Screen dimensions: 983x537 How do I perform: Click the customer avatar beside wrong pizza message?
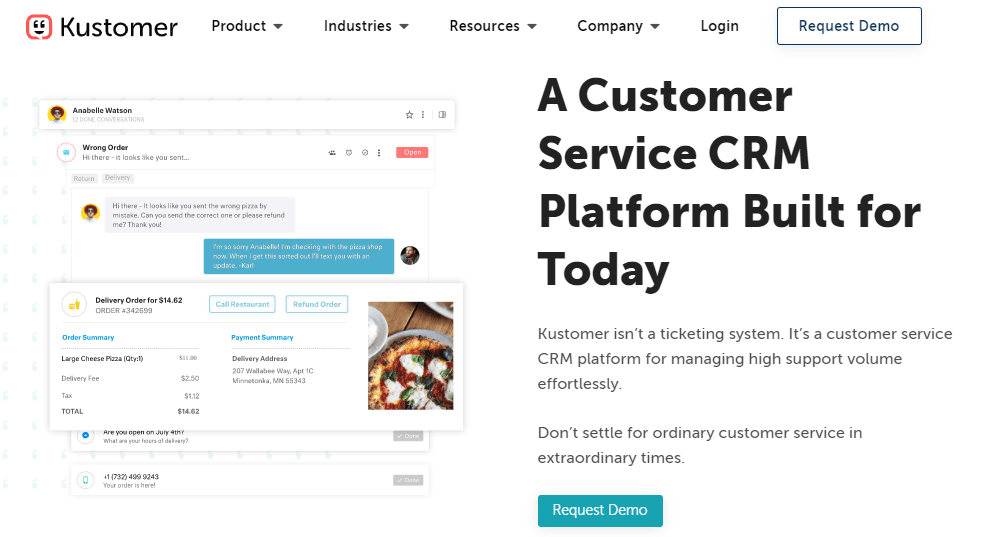[90, 212]
